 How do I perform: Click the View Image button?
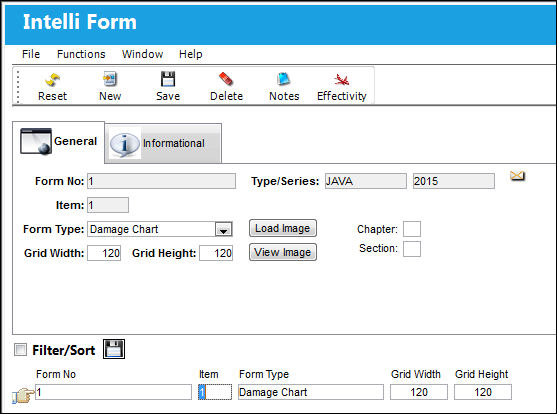pyautogui.click(x=283, y=252)
